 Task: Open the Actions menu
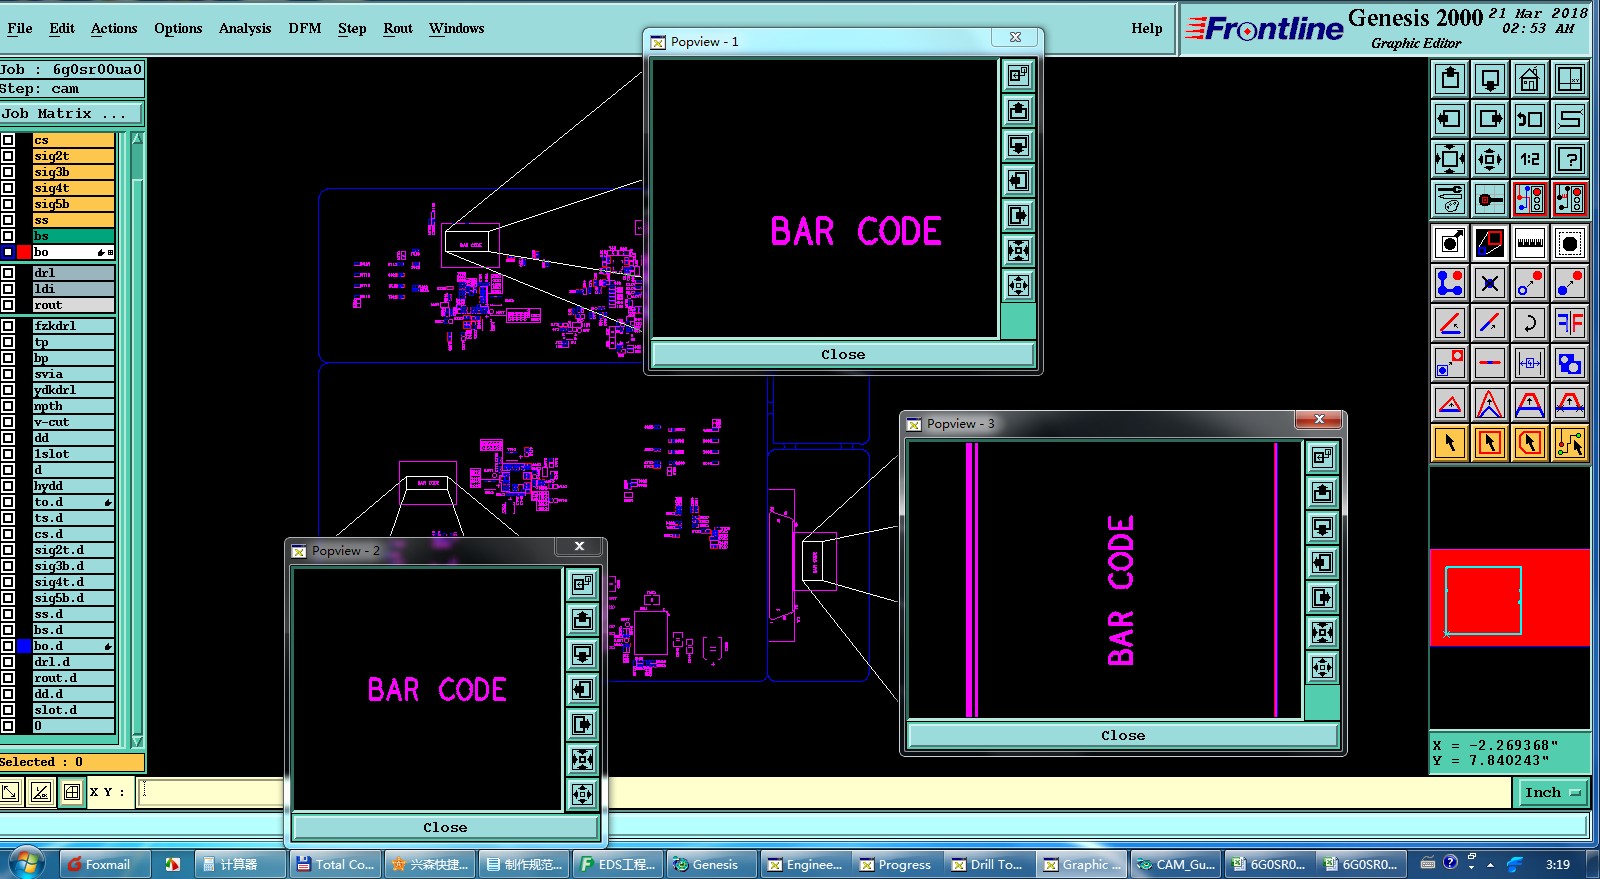click(114, 28)
